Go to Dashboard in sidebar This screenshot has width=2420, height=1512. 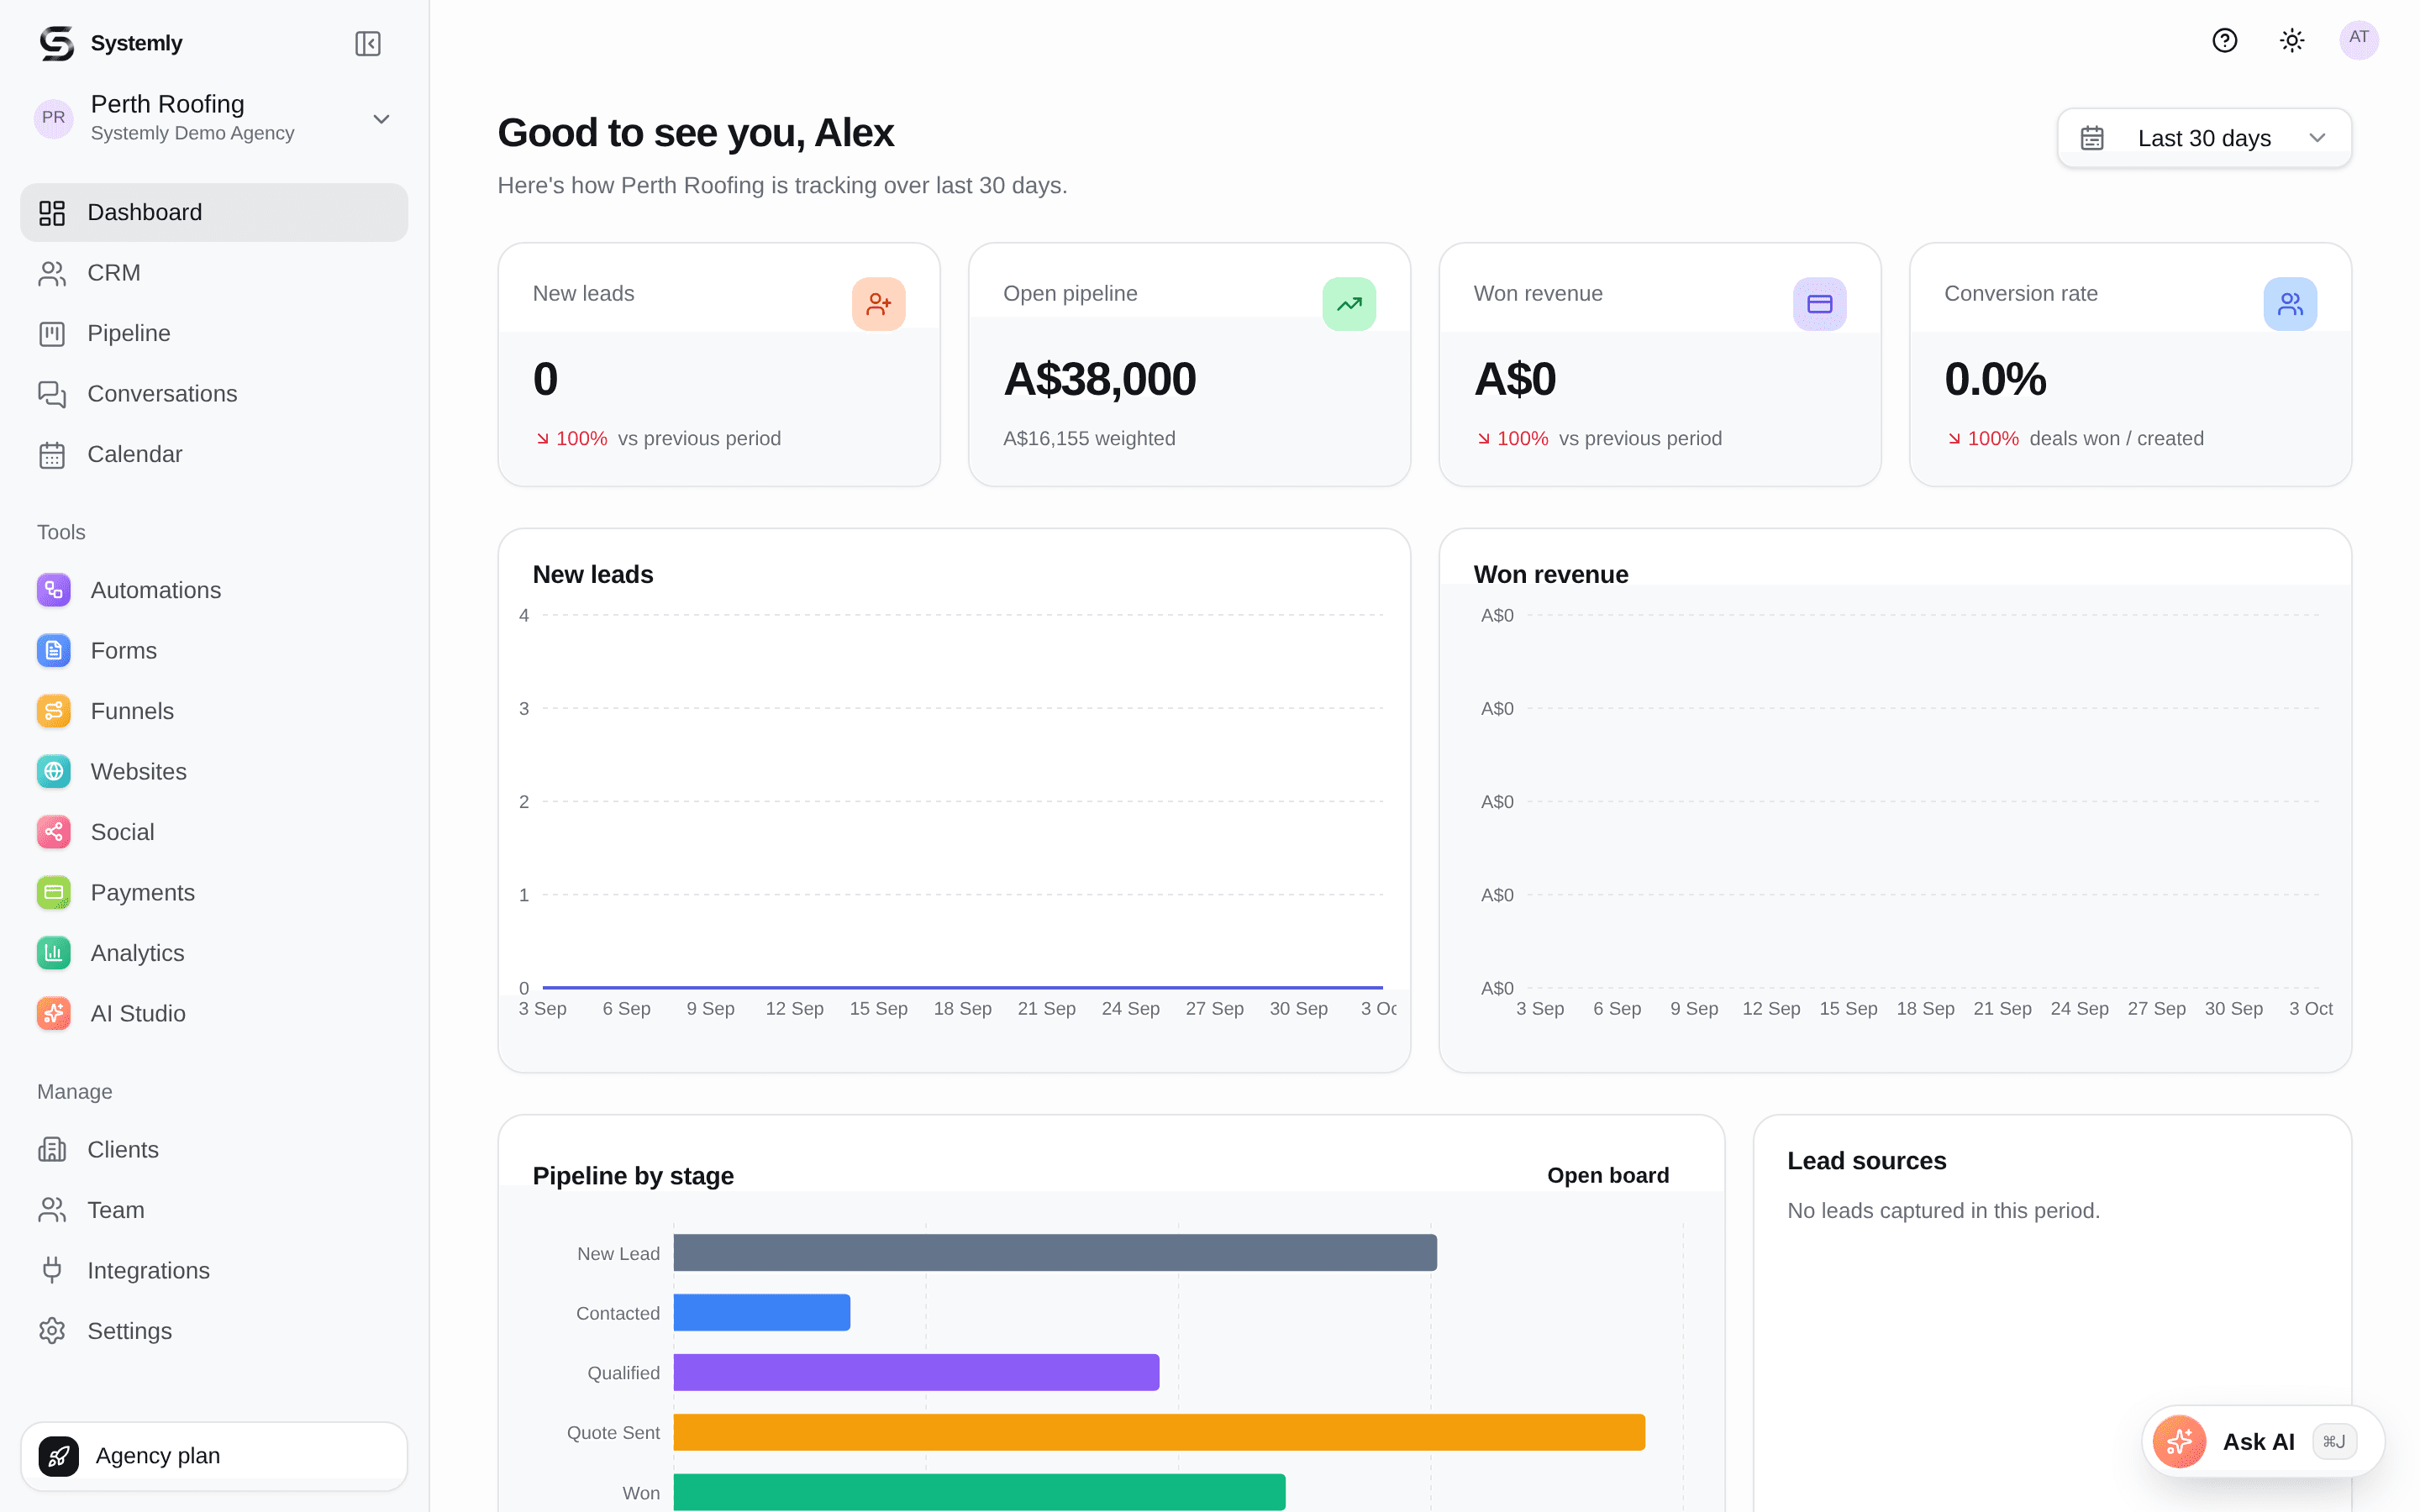point(214,212)
